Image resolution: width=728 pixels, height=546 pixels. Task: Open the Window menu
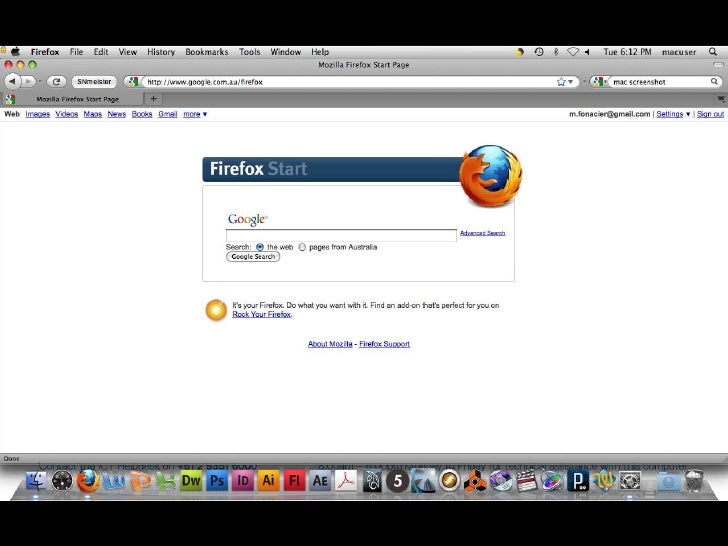(x=286, y=52)
